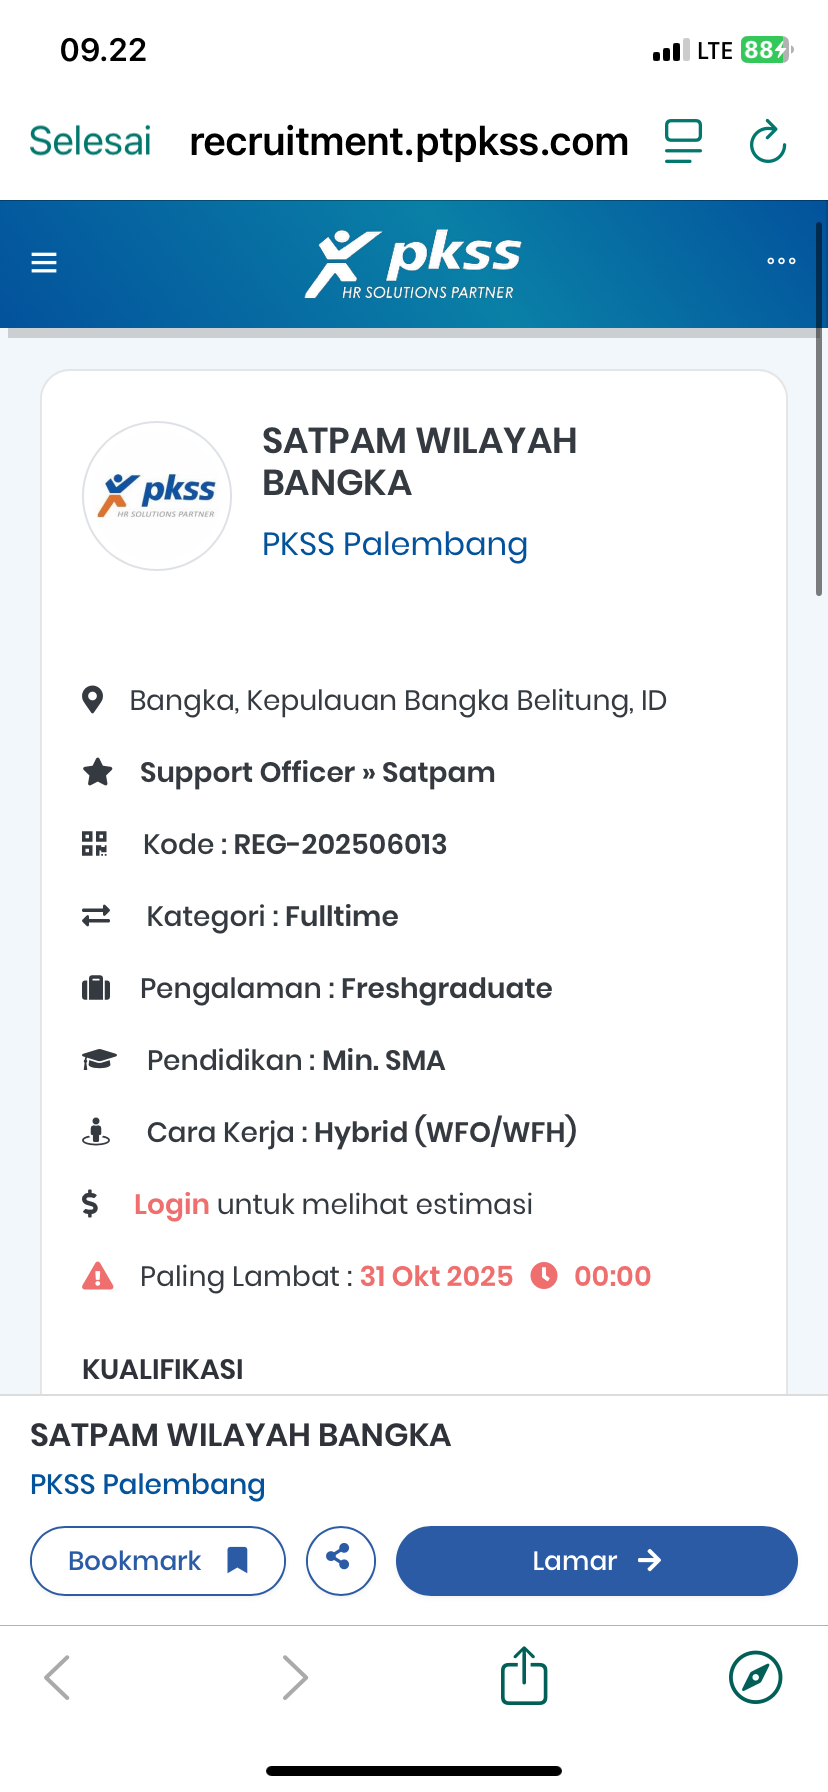This screenshot has height=1792, width=828.
Task: Open the reader view page icon
Action: pyautogui.click(x=684, y=142)
